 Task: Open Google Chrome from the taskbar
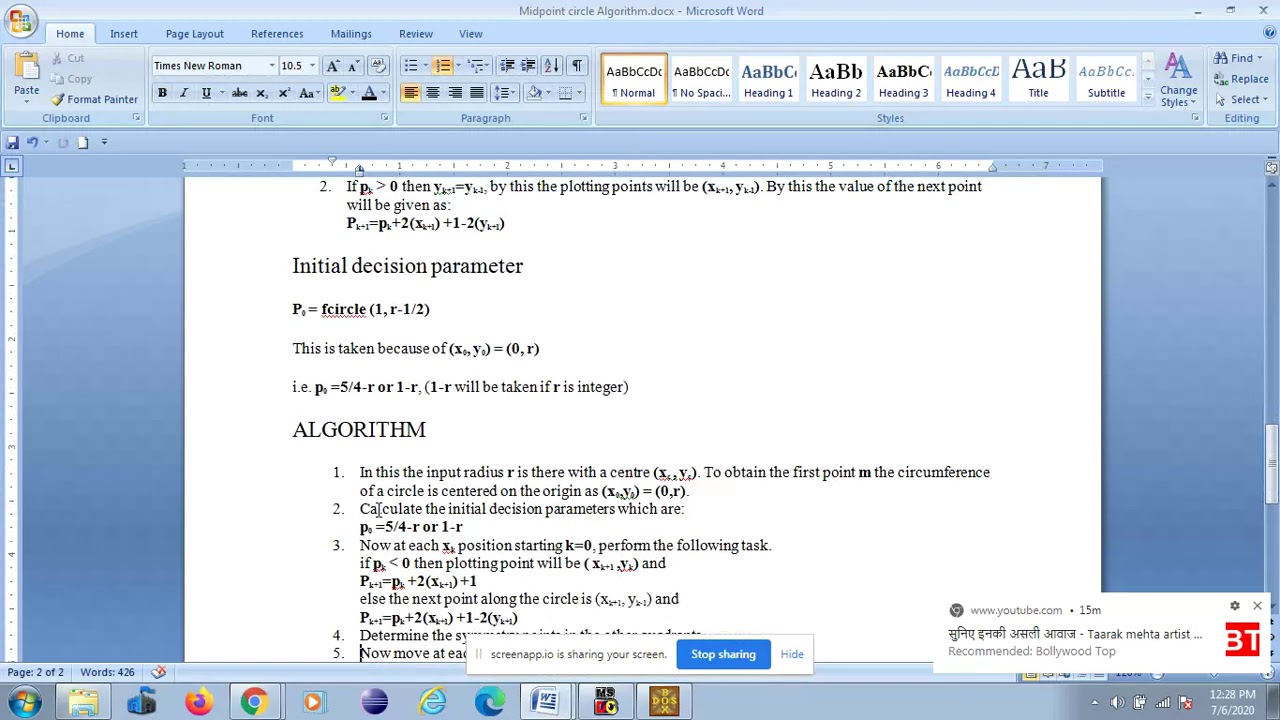(x=254, y=702)
